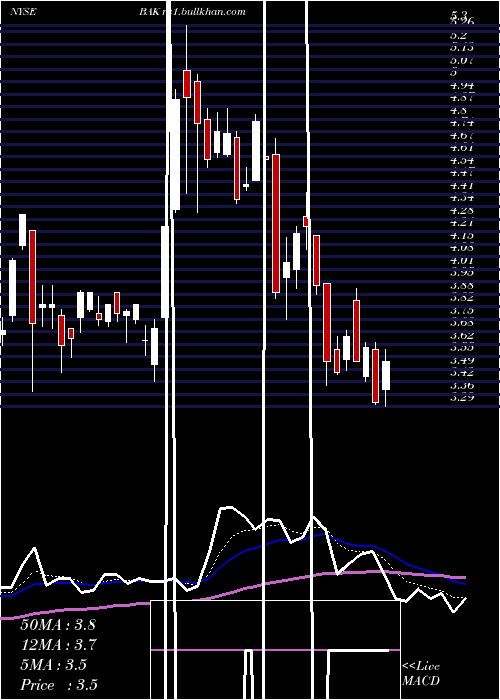
Task: Click the BAK bullkhan.com chart title
Action: click(x=192, y=12)
